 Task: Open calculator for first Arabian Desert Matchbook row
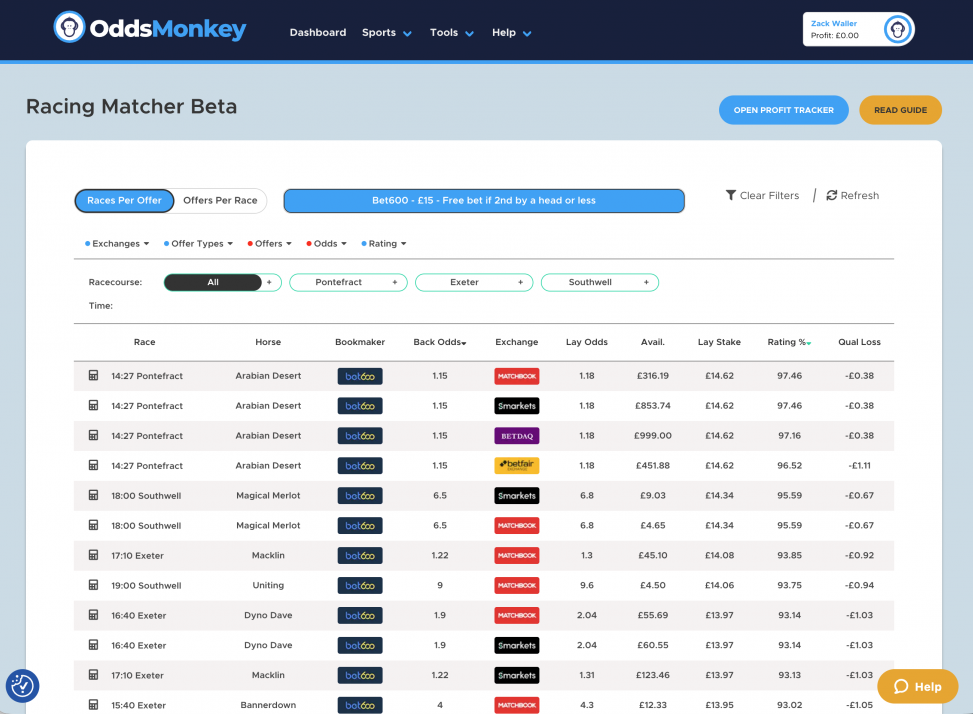[x=93, y=375]
